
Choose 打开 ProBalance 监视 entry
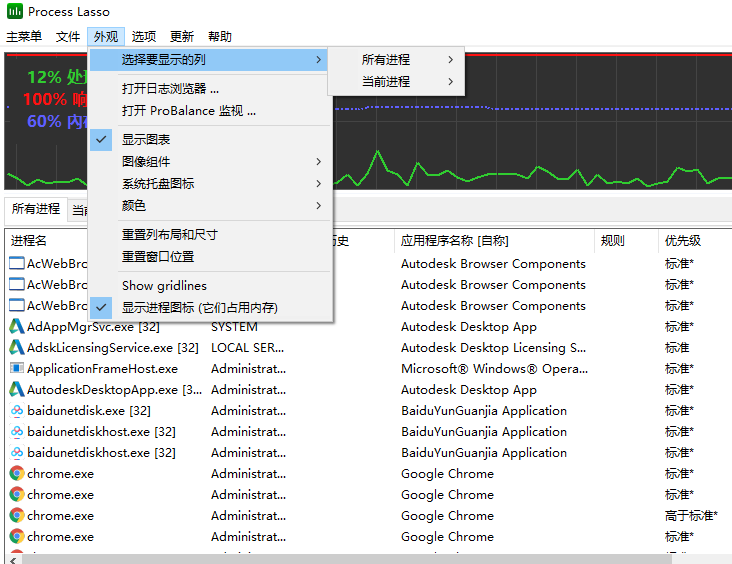210,111
